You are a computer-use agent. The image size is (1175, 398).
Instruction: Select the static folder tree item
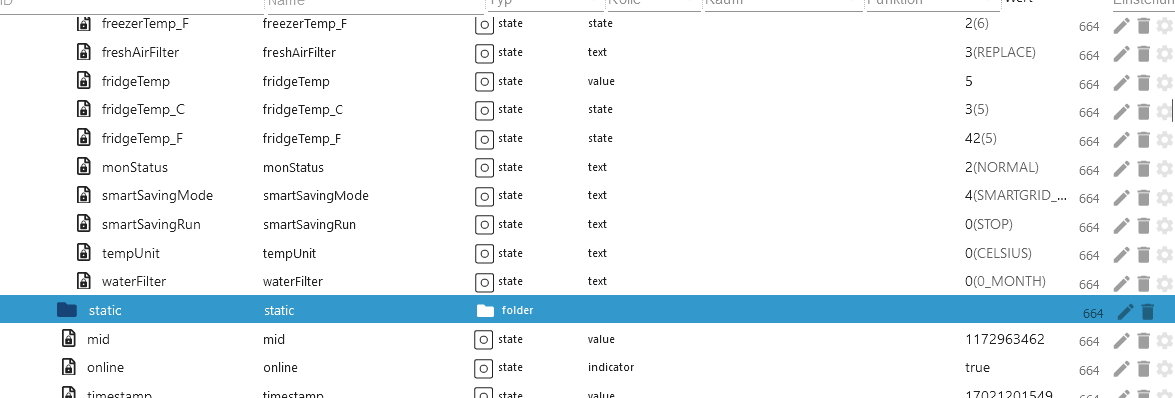coord(105,310)
